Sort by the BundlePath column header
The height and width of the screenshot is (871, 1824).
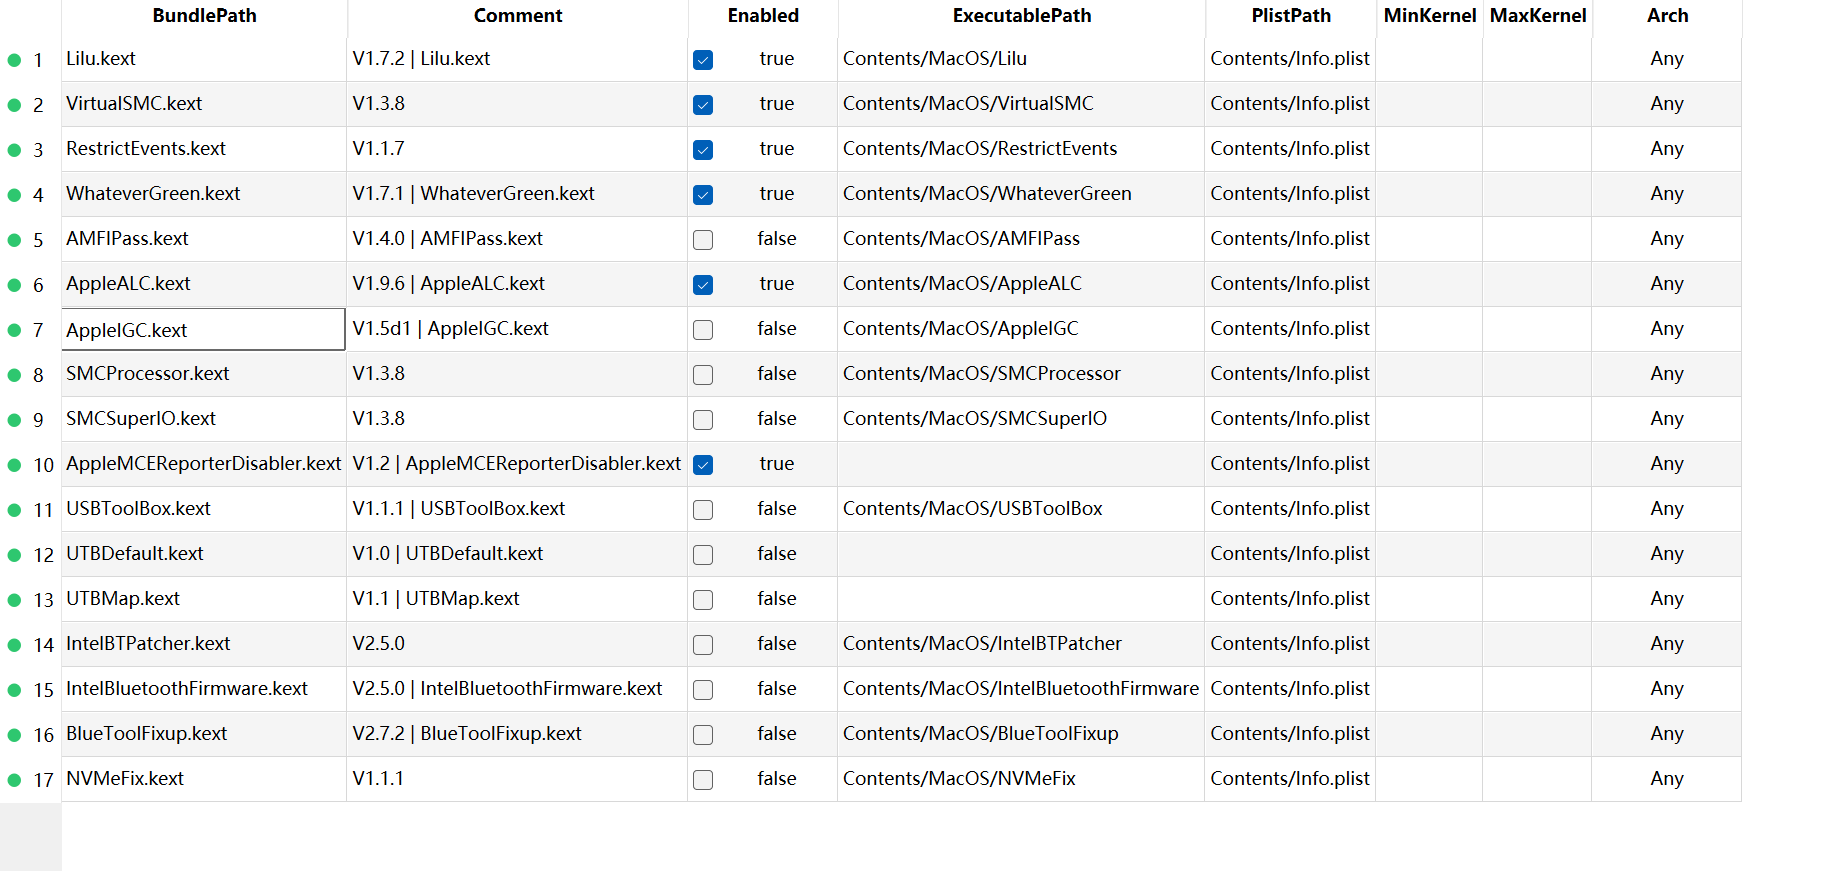[204, 16]
